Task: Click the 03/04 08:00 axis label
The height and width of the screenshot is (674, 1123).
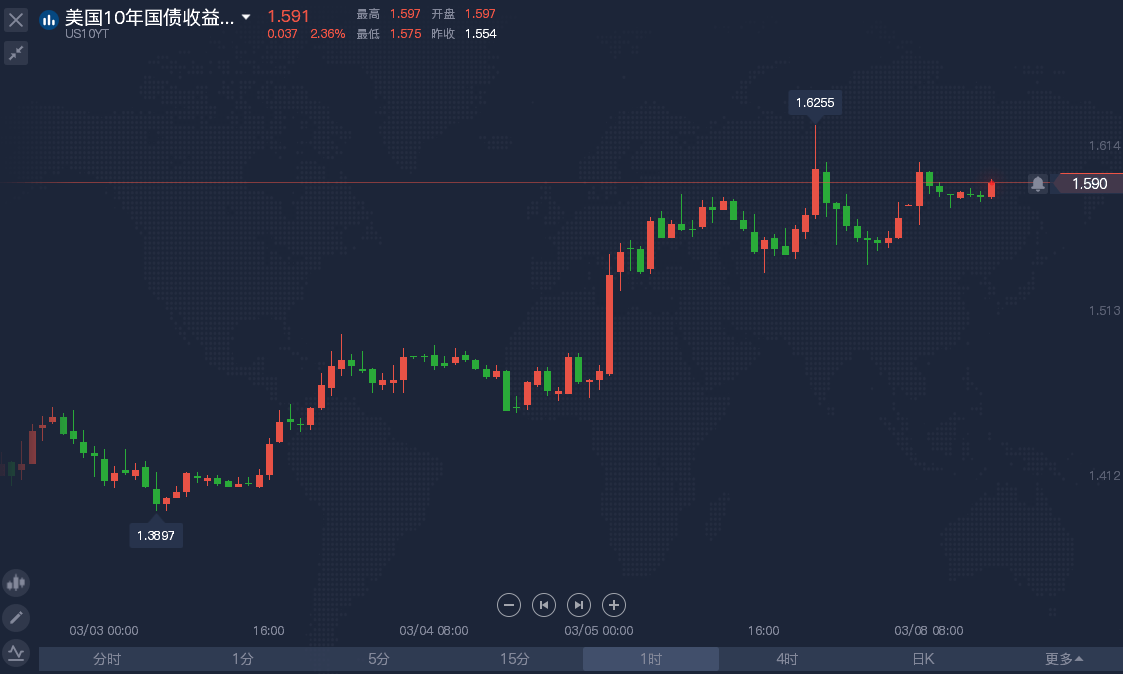Action: click(434, 630)
